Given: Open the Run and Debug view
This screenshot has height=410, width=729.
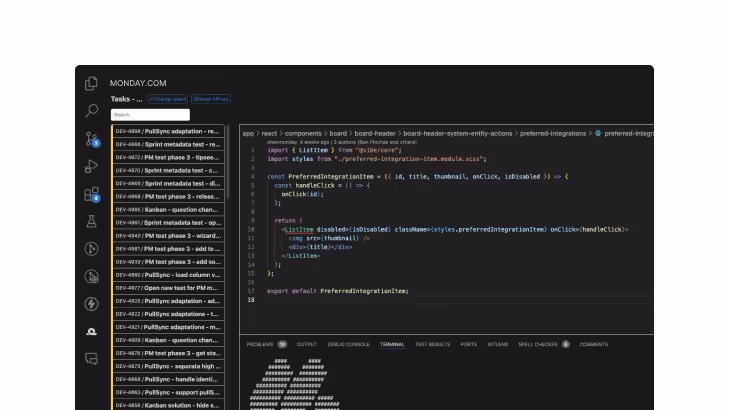Looking at the screenshot, I should click(x=91, y=166).
